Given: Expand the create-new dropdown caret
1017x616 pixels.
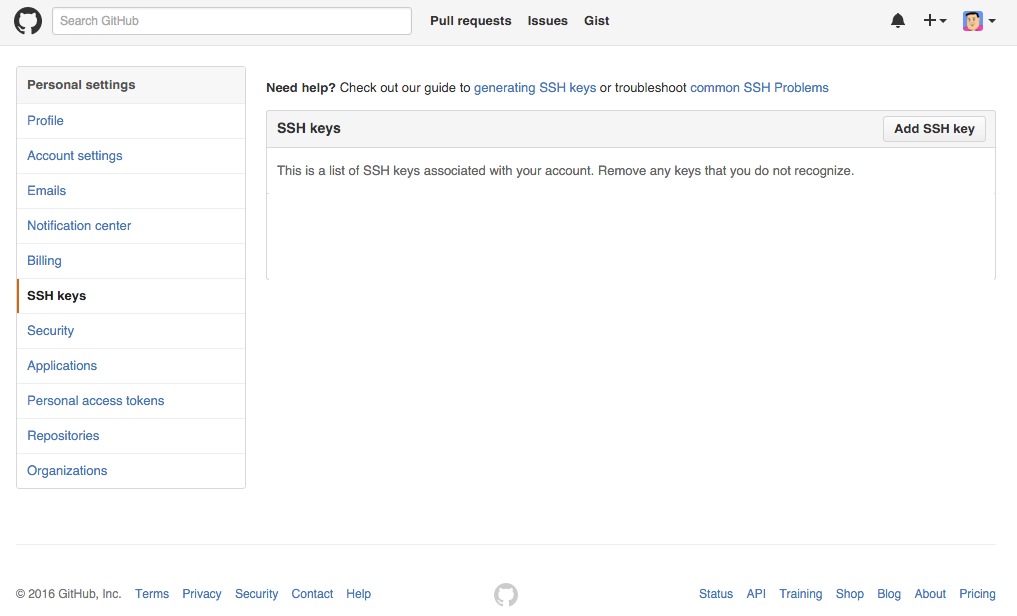Looking at the screenshot, I should point(941,22).
